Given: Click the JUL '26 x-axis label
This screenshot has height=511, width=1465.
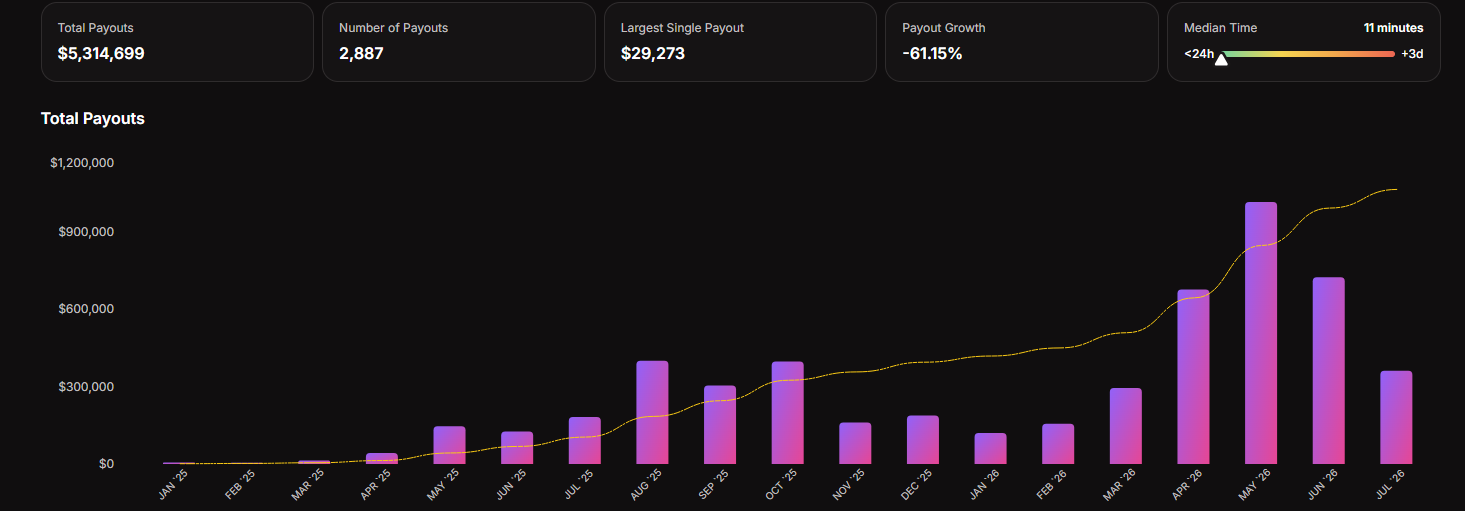Looking at the screenshot, I should (x=1390, y=485).
